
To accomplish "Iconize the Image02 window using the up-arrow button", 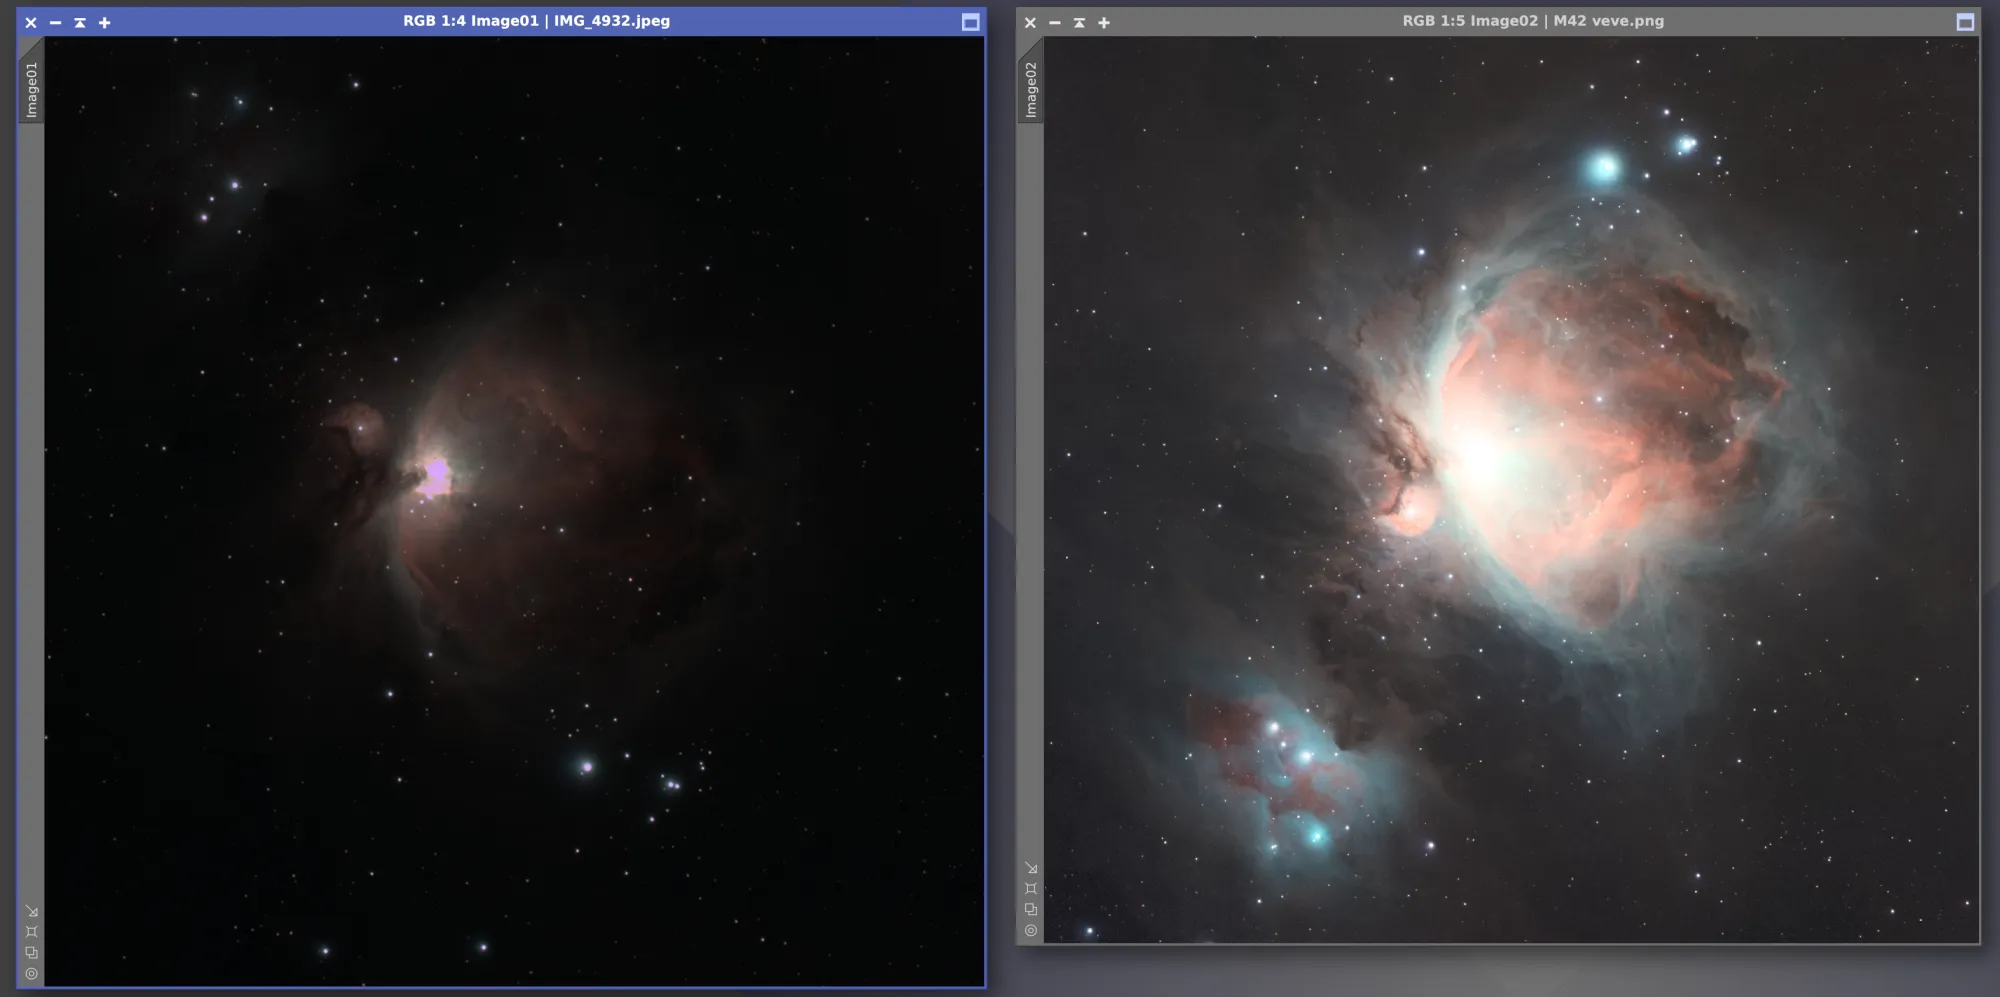I will point(1079,22).
